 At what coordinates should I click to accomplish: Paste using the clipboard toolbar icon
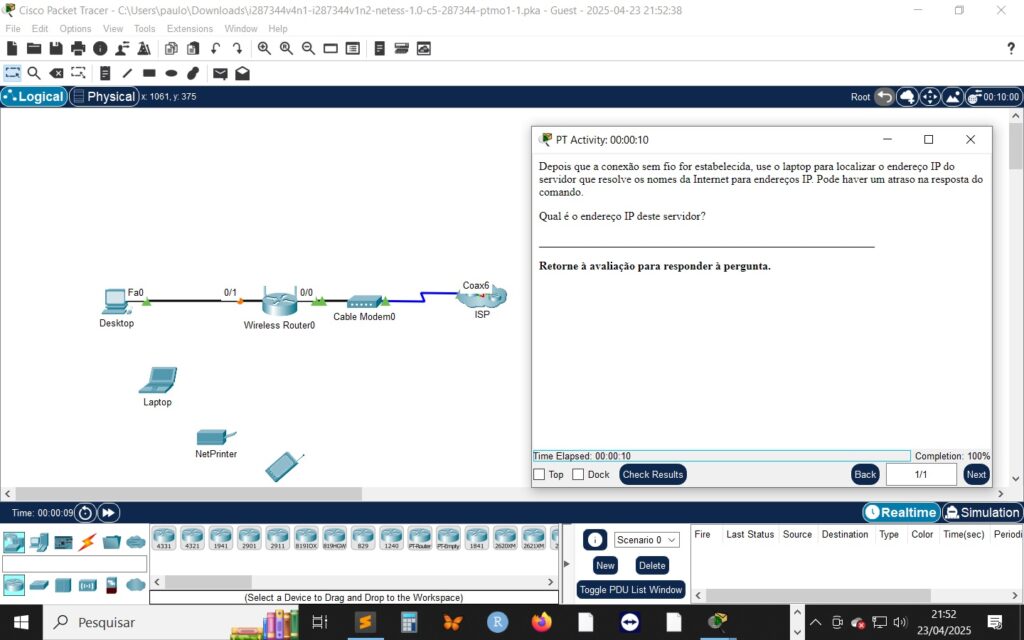[x=193, y=48]
